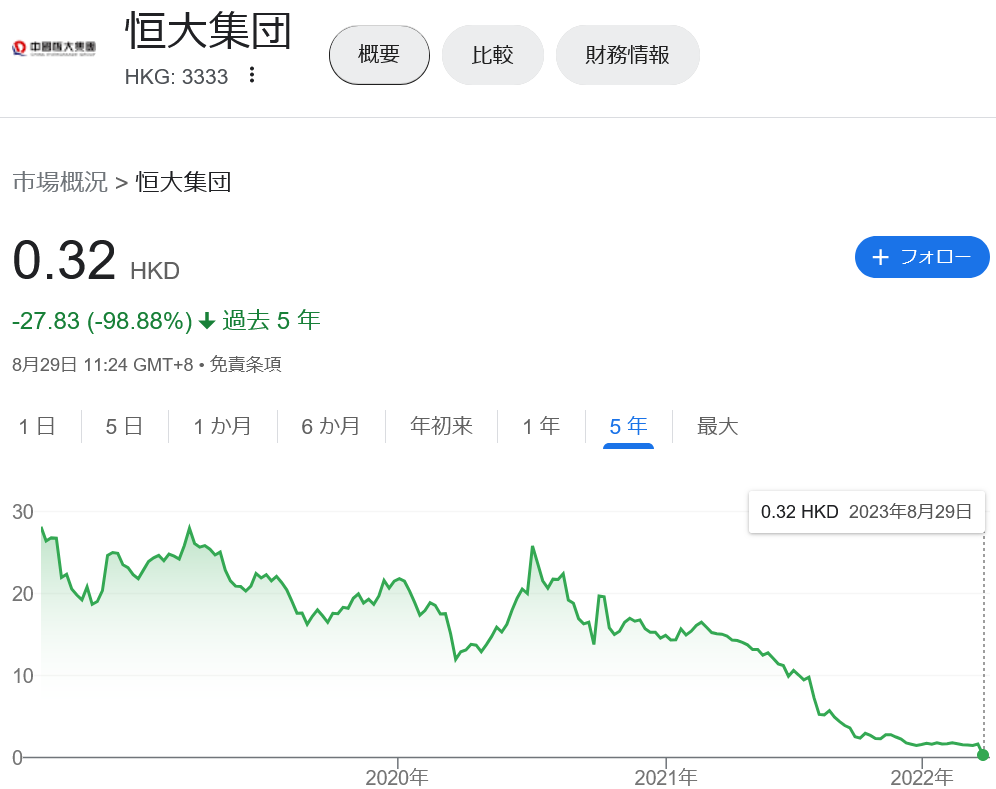
Task: Switch chart range to 1 年
Action: pyautogui.click(x=541, y=426)
